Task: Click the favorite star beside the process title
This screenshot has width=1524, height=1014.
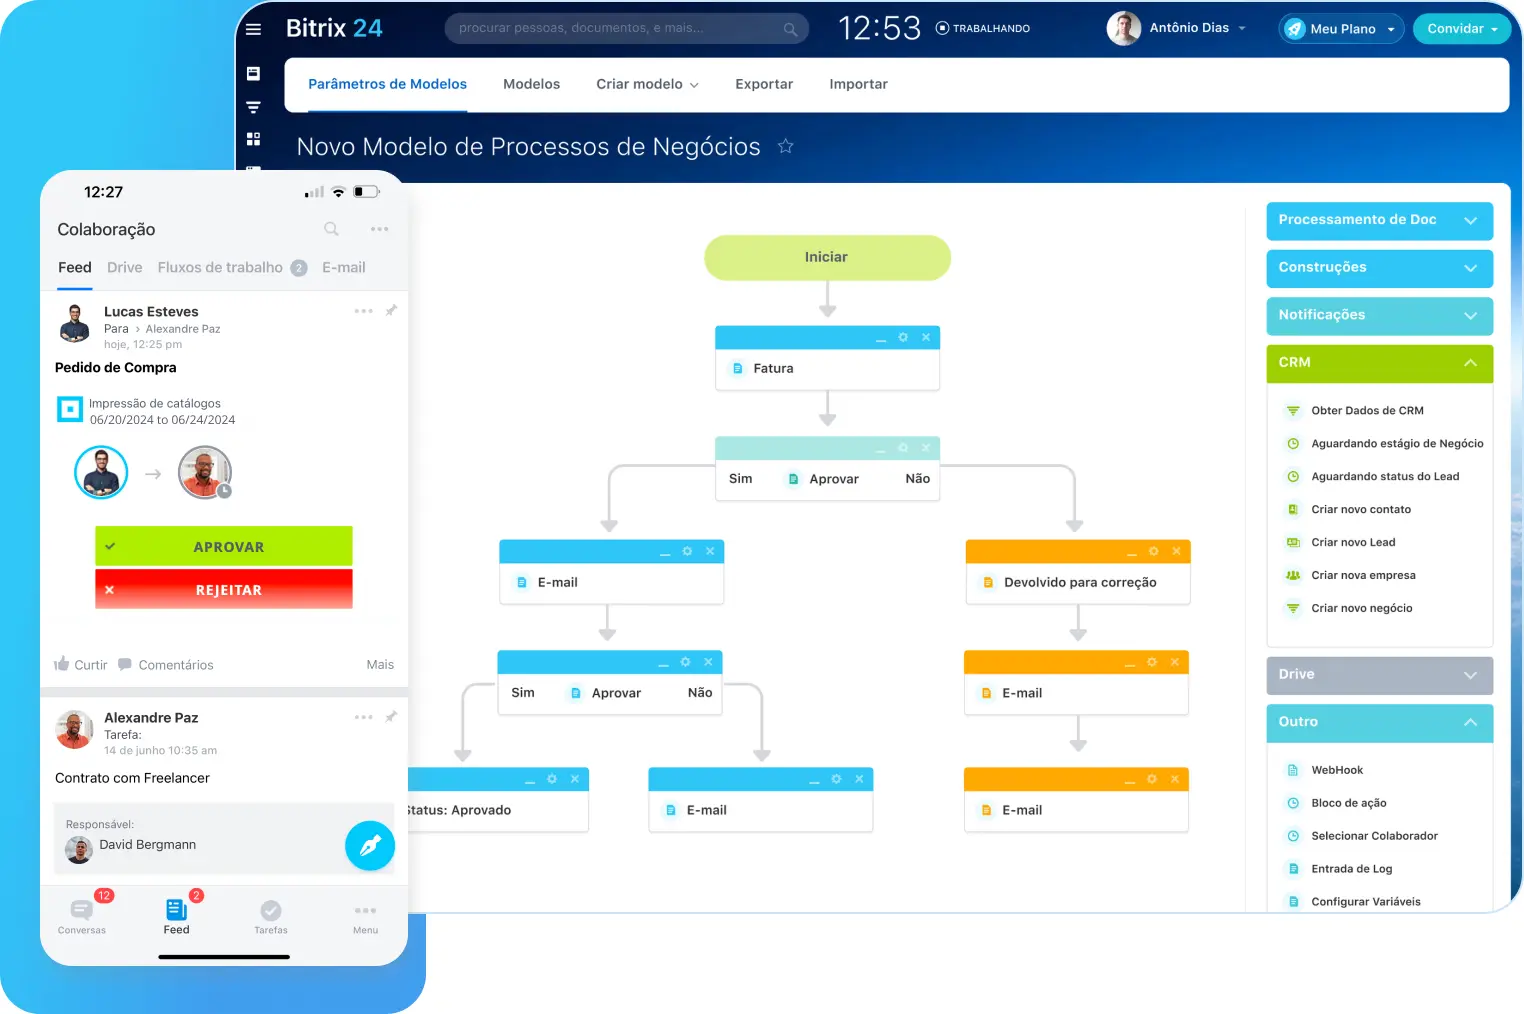Action: [x=786, y=147]
